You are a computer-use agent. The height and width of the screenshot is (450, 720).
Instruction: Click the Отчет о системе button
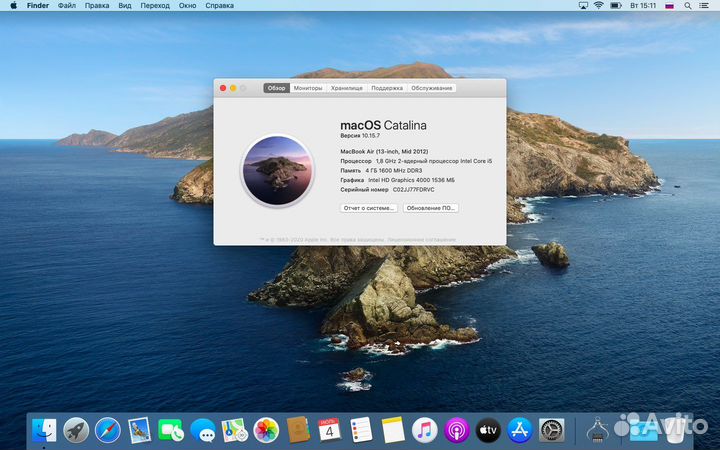tap(369, 208)
